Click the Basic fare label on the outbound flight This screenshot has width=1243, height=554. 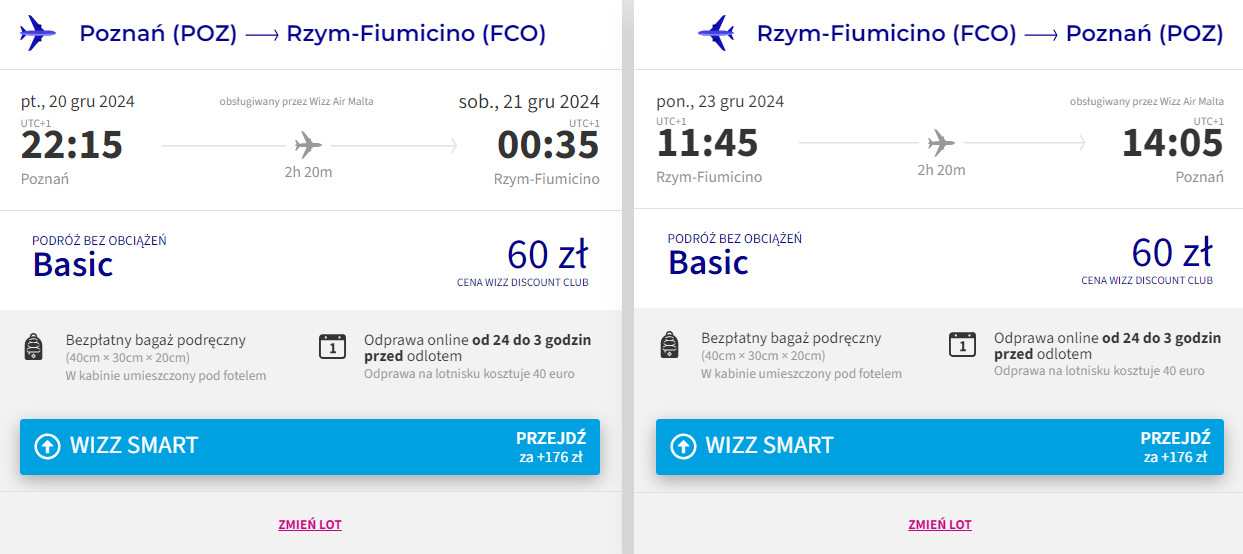tap(73, 265)
